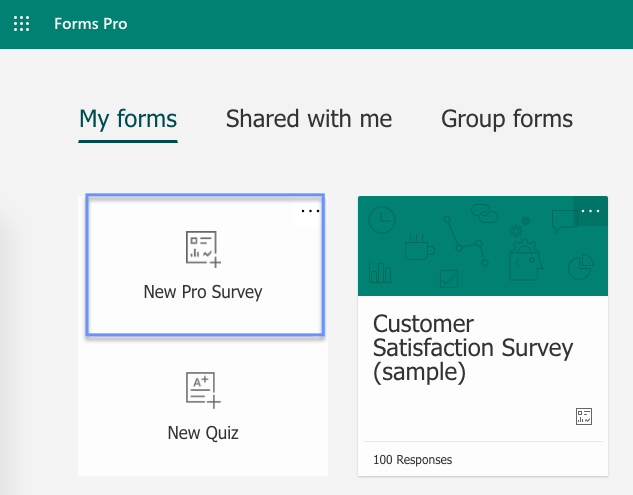
Task: Click the survey type icon on sample card
Action: click(585, 417)
